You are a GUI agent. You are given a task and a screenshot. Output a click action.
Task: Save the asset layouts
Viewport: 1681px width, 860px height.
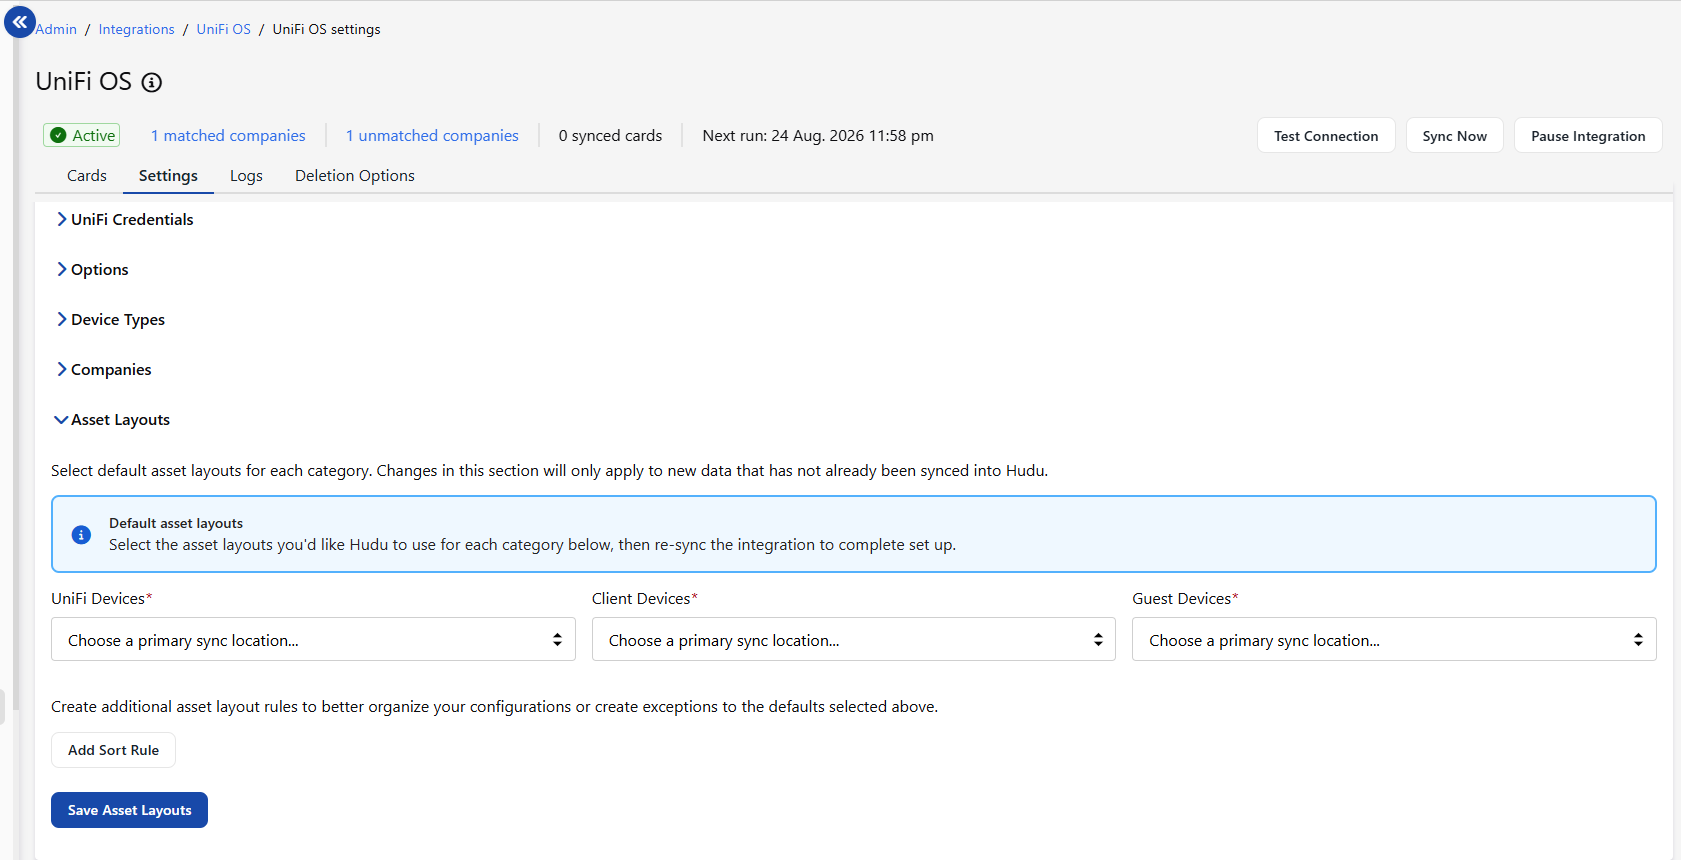(130, 811)
